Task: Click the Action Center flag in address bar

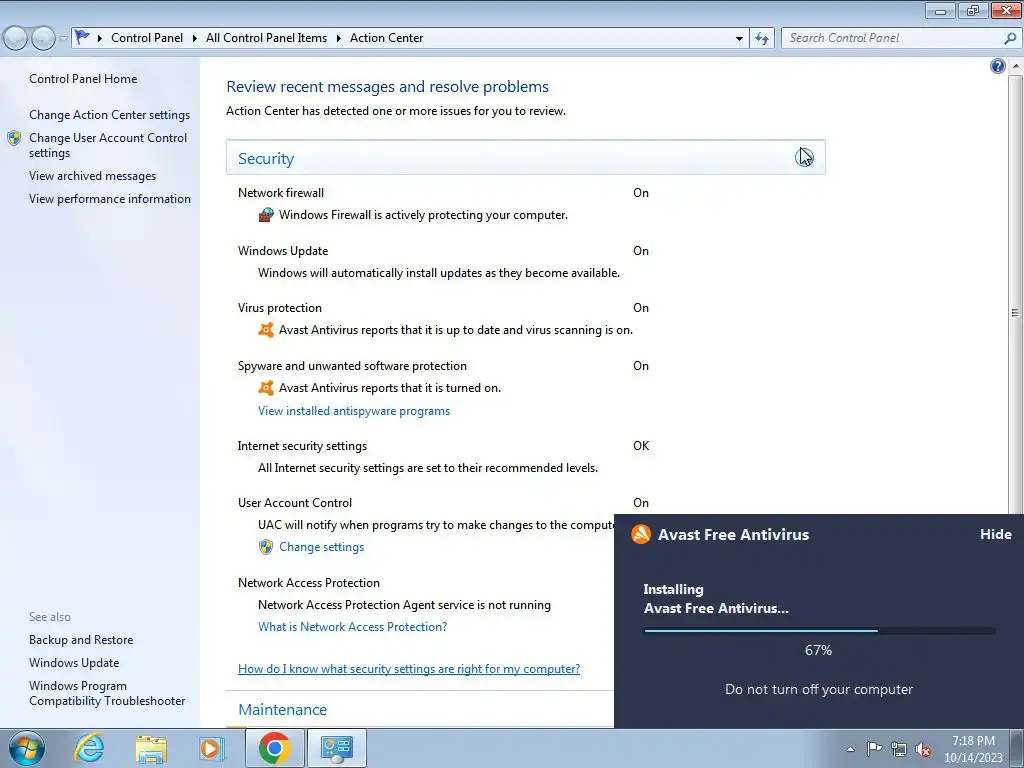Action: [x=82, y=37]
